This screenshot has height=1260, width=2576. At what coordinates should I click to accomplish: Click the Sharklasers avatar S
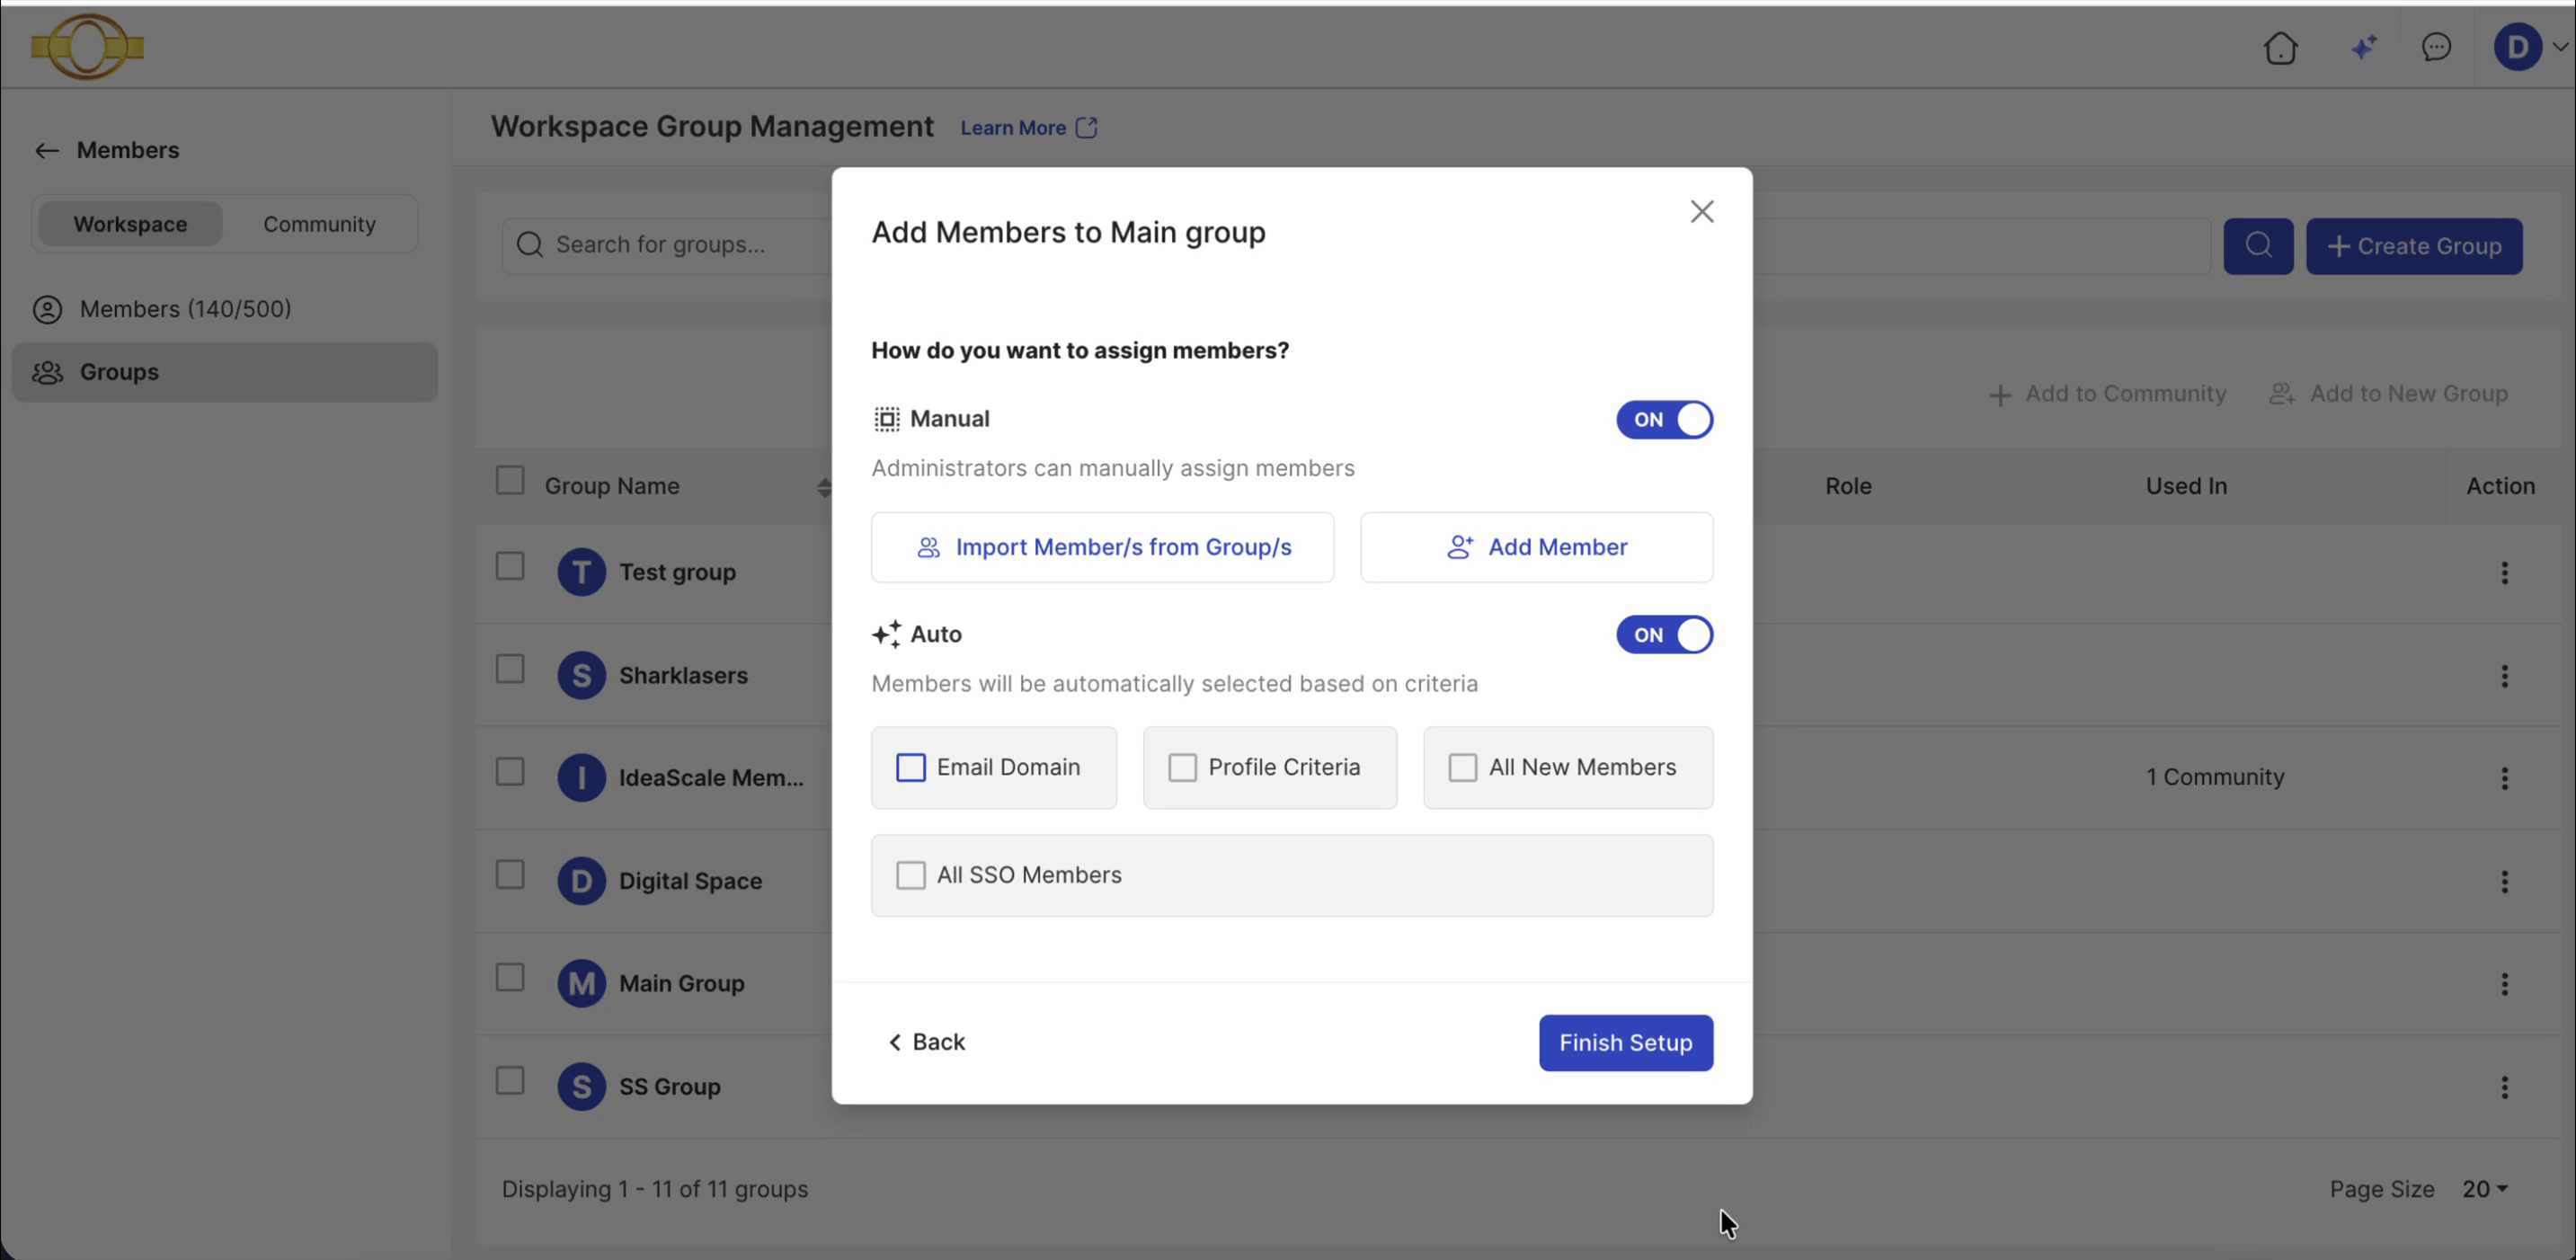(x=581, y=676)
